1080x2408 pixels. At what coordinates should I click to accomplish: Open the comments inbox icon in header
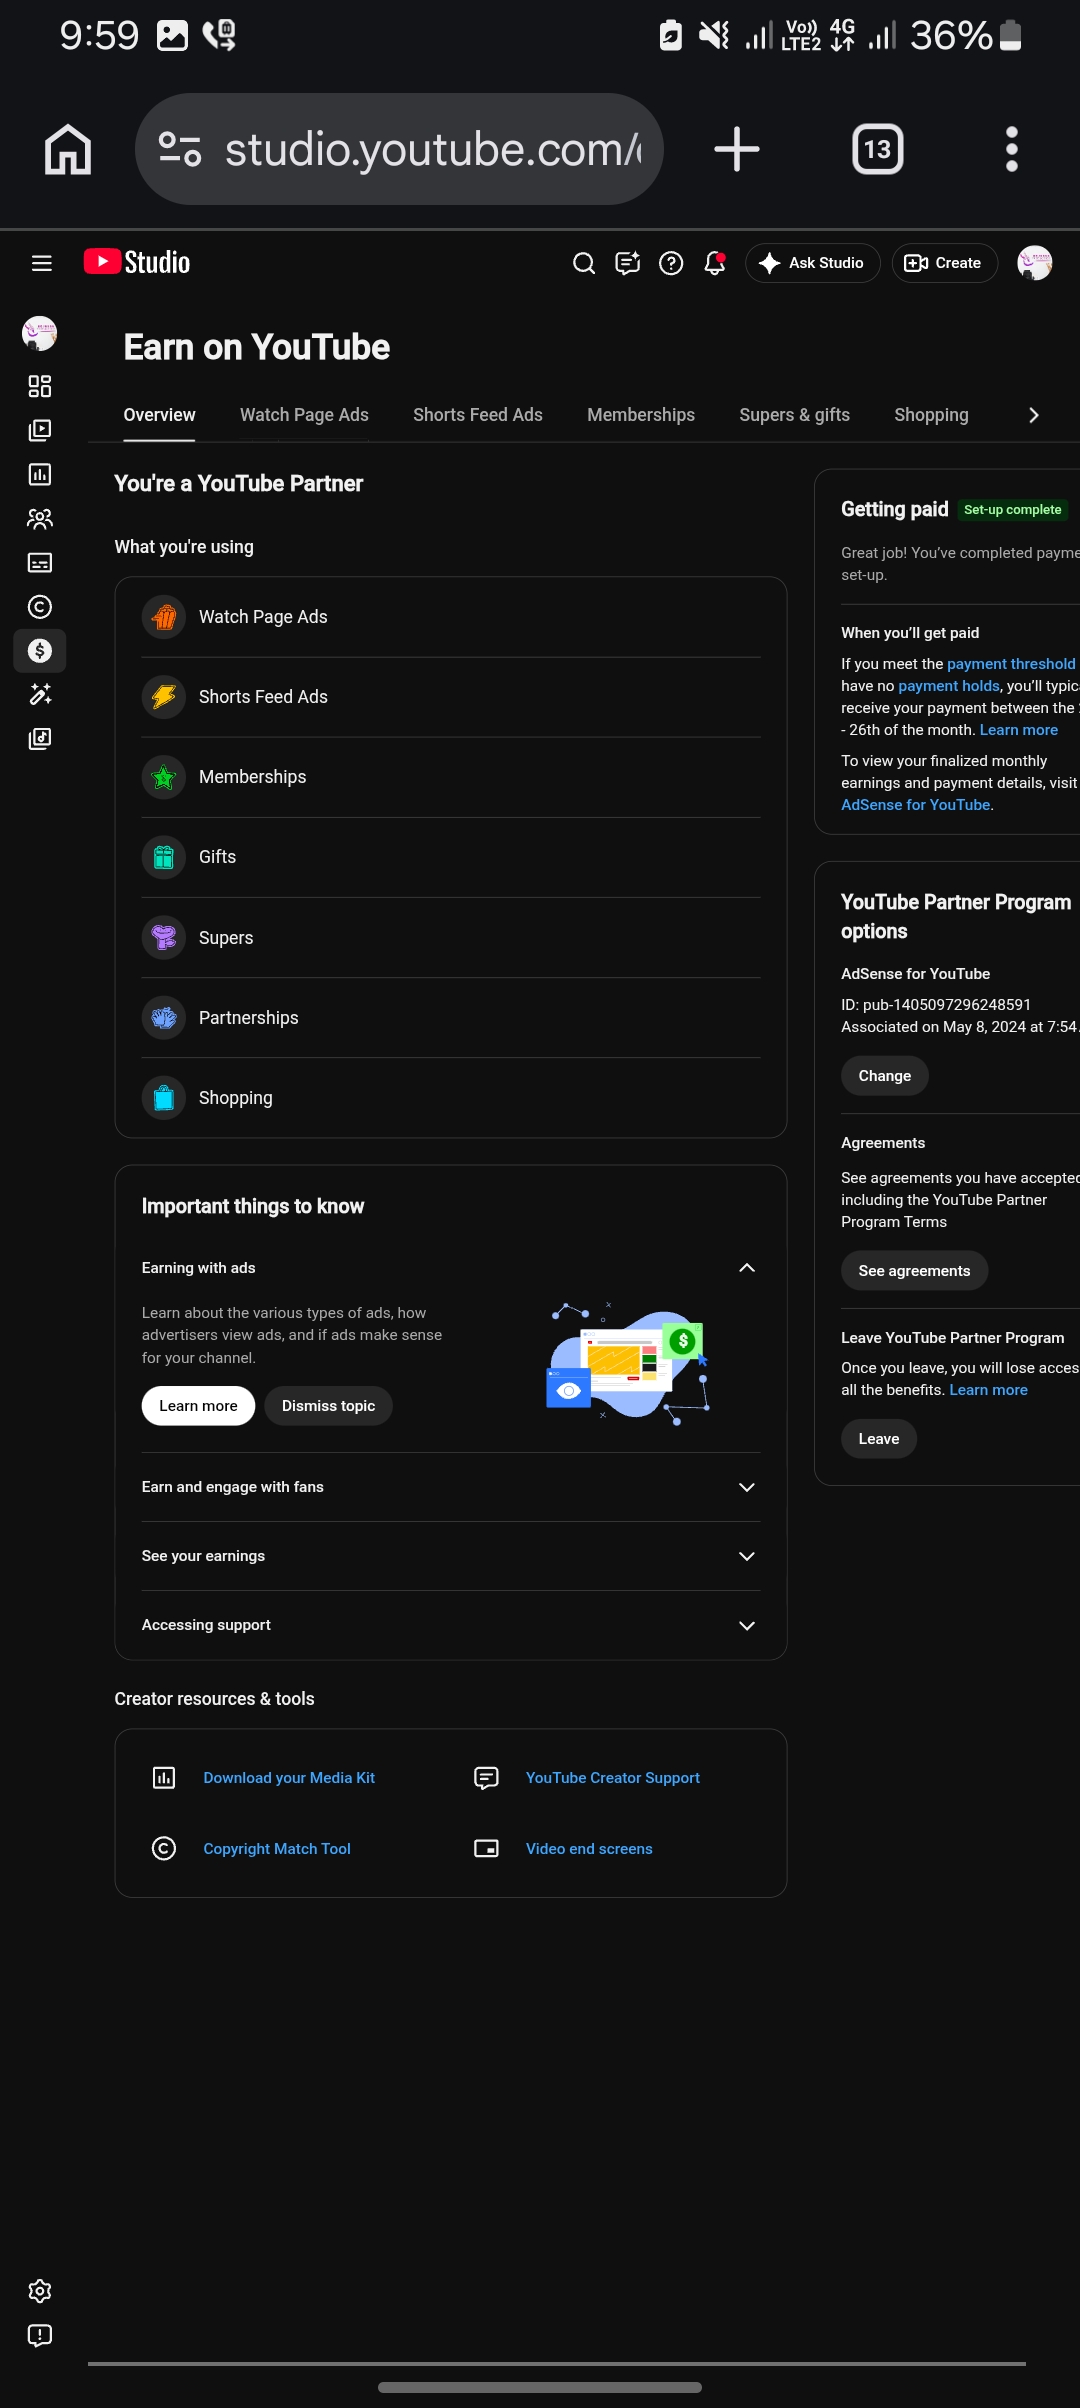coord(627,263)
